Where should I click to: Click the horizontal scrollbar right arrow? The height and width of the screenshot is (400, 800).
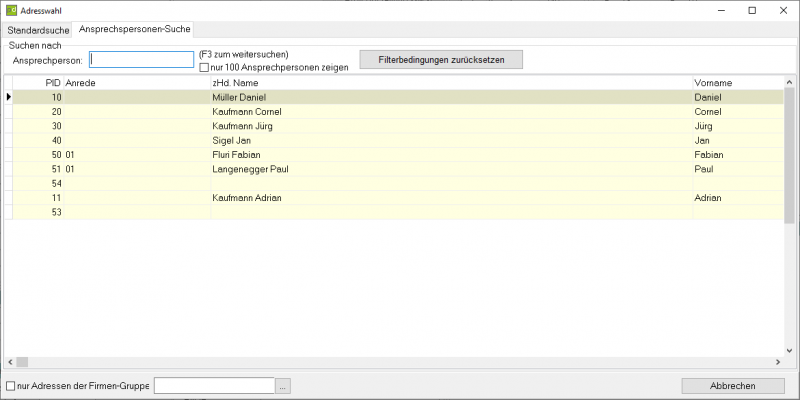778,362
